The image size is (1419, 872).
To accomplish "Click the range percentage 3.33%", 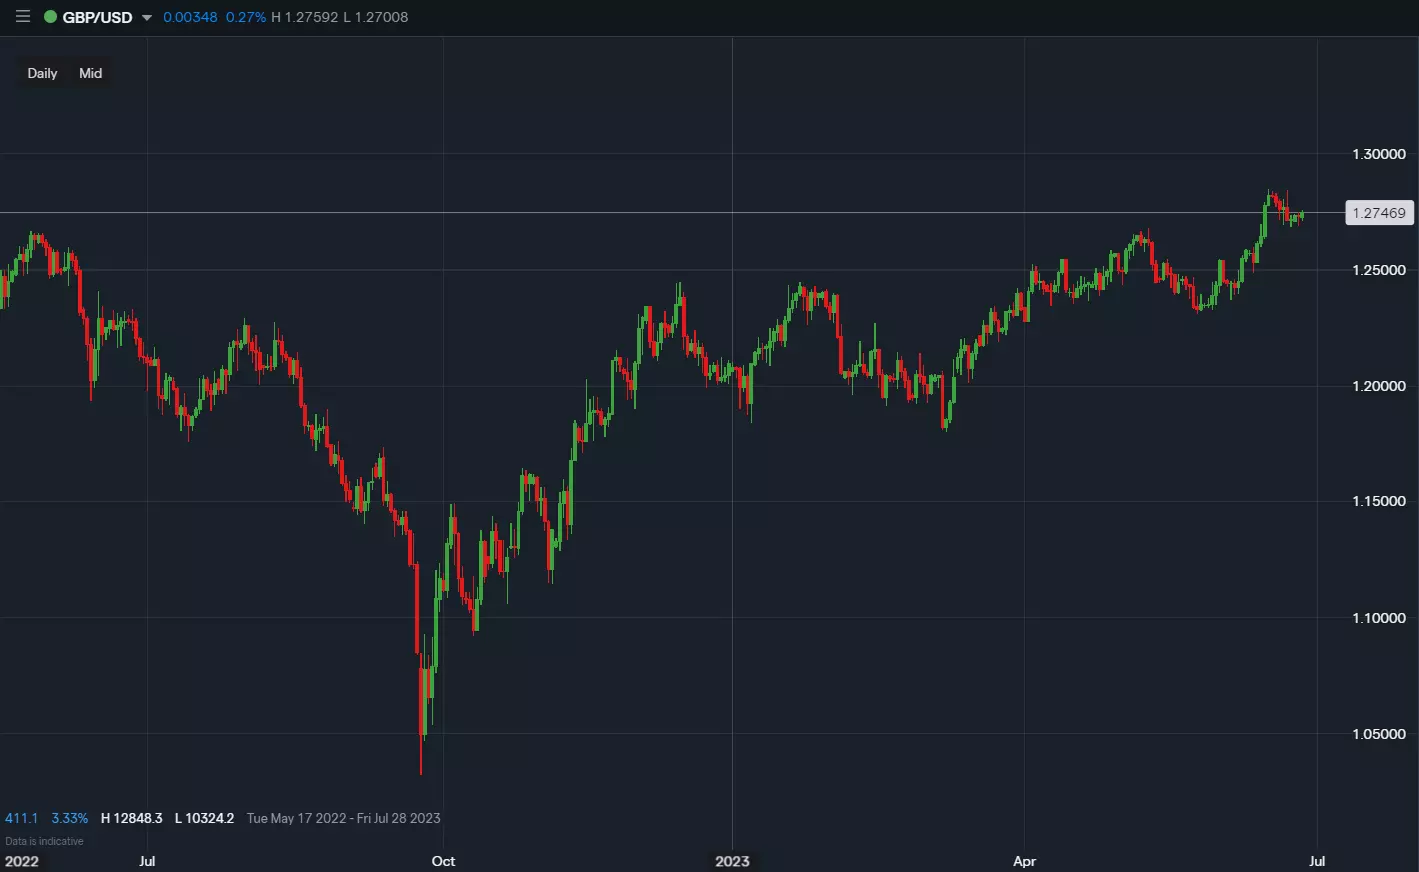I will pos(70,818).
